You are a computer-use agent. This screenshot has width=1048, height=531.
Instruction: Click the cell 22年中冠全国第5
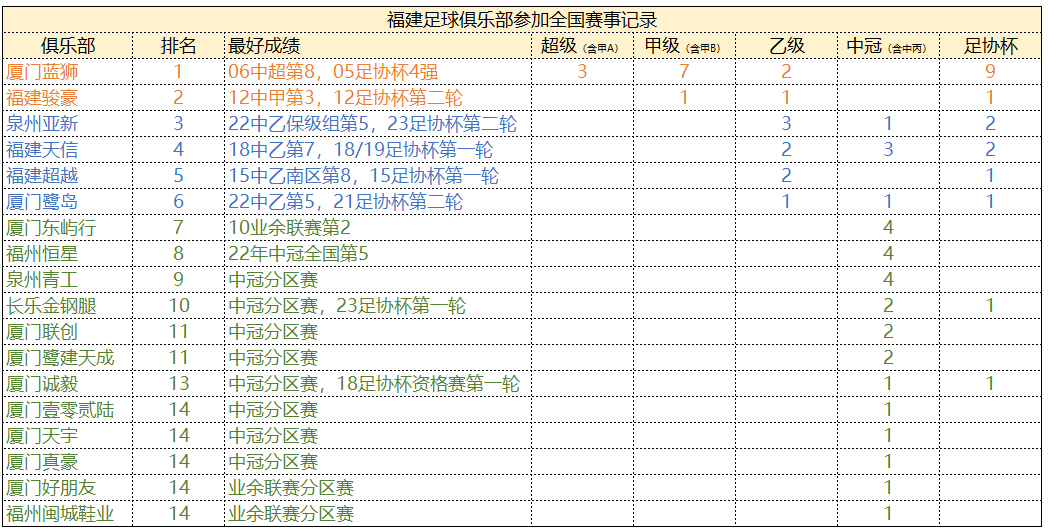point(378,253)
